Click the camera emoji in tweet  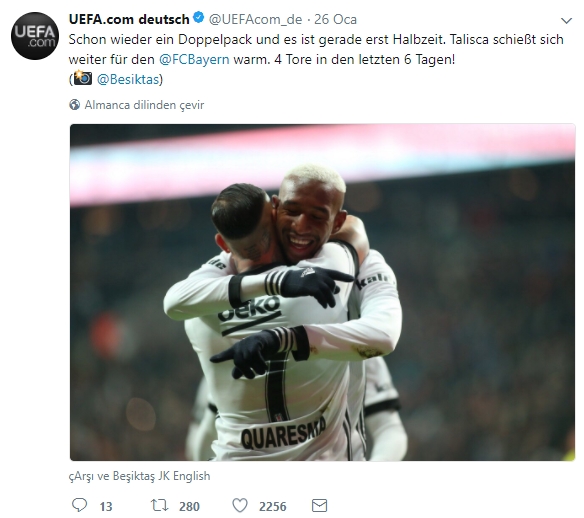(82, 78)
